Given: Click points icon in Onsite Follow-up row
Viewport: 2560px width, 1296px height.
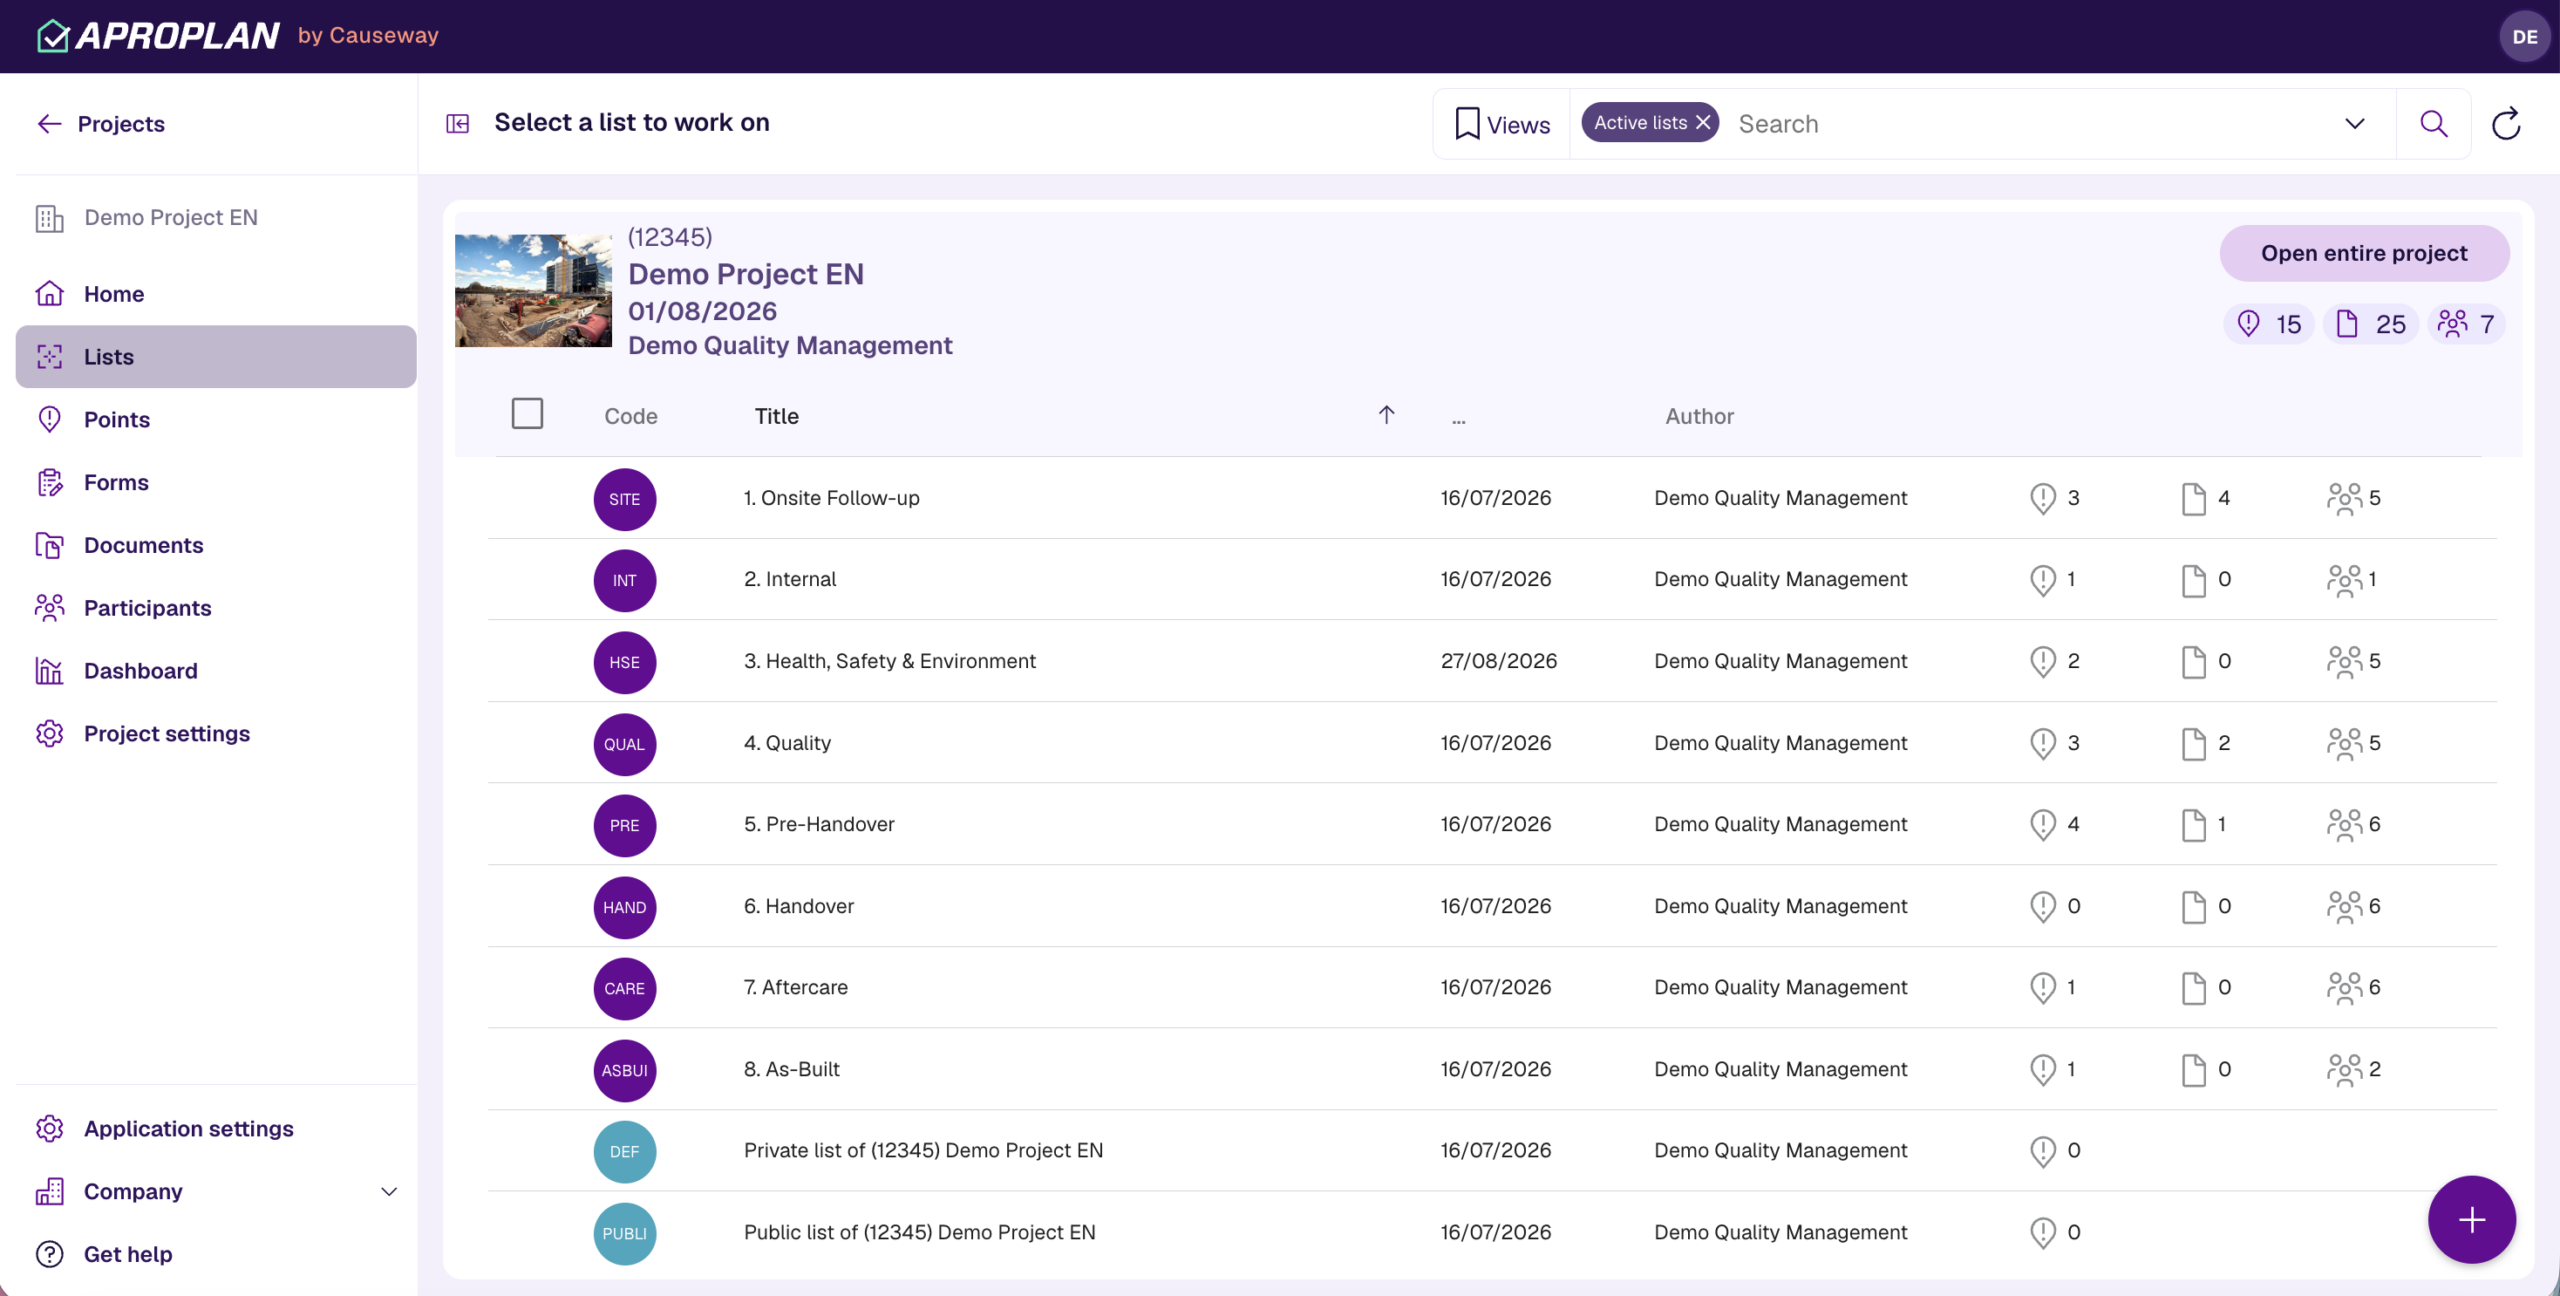Looking at the screenshot, I should click(2042, 498).
